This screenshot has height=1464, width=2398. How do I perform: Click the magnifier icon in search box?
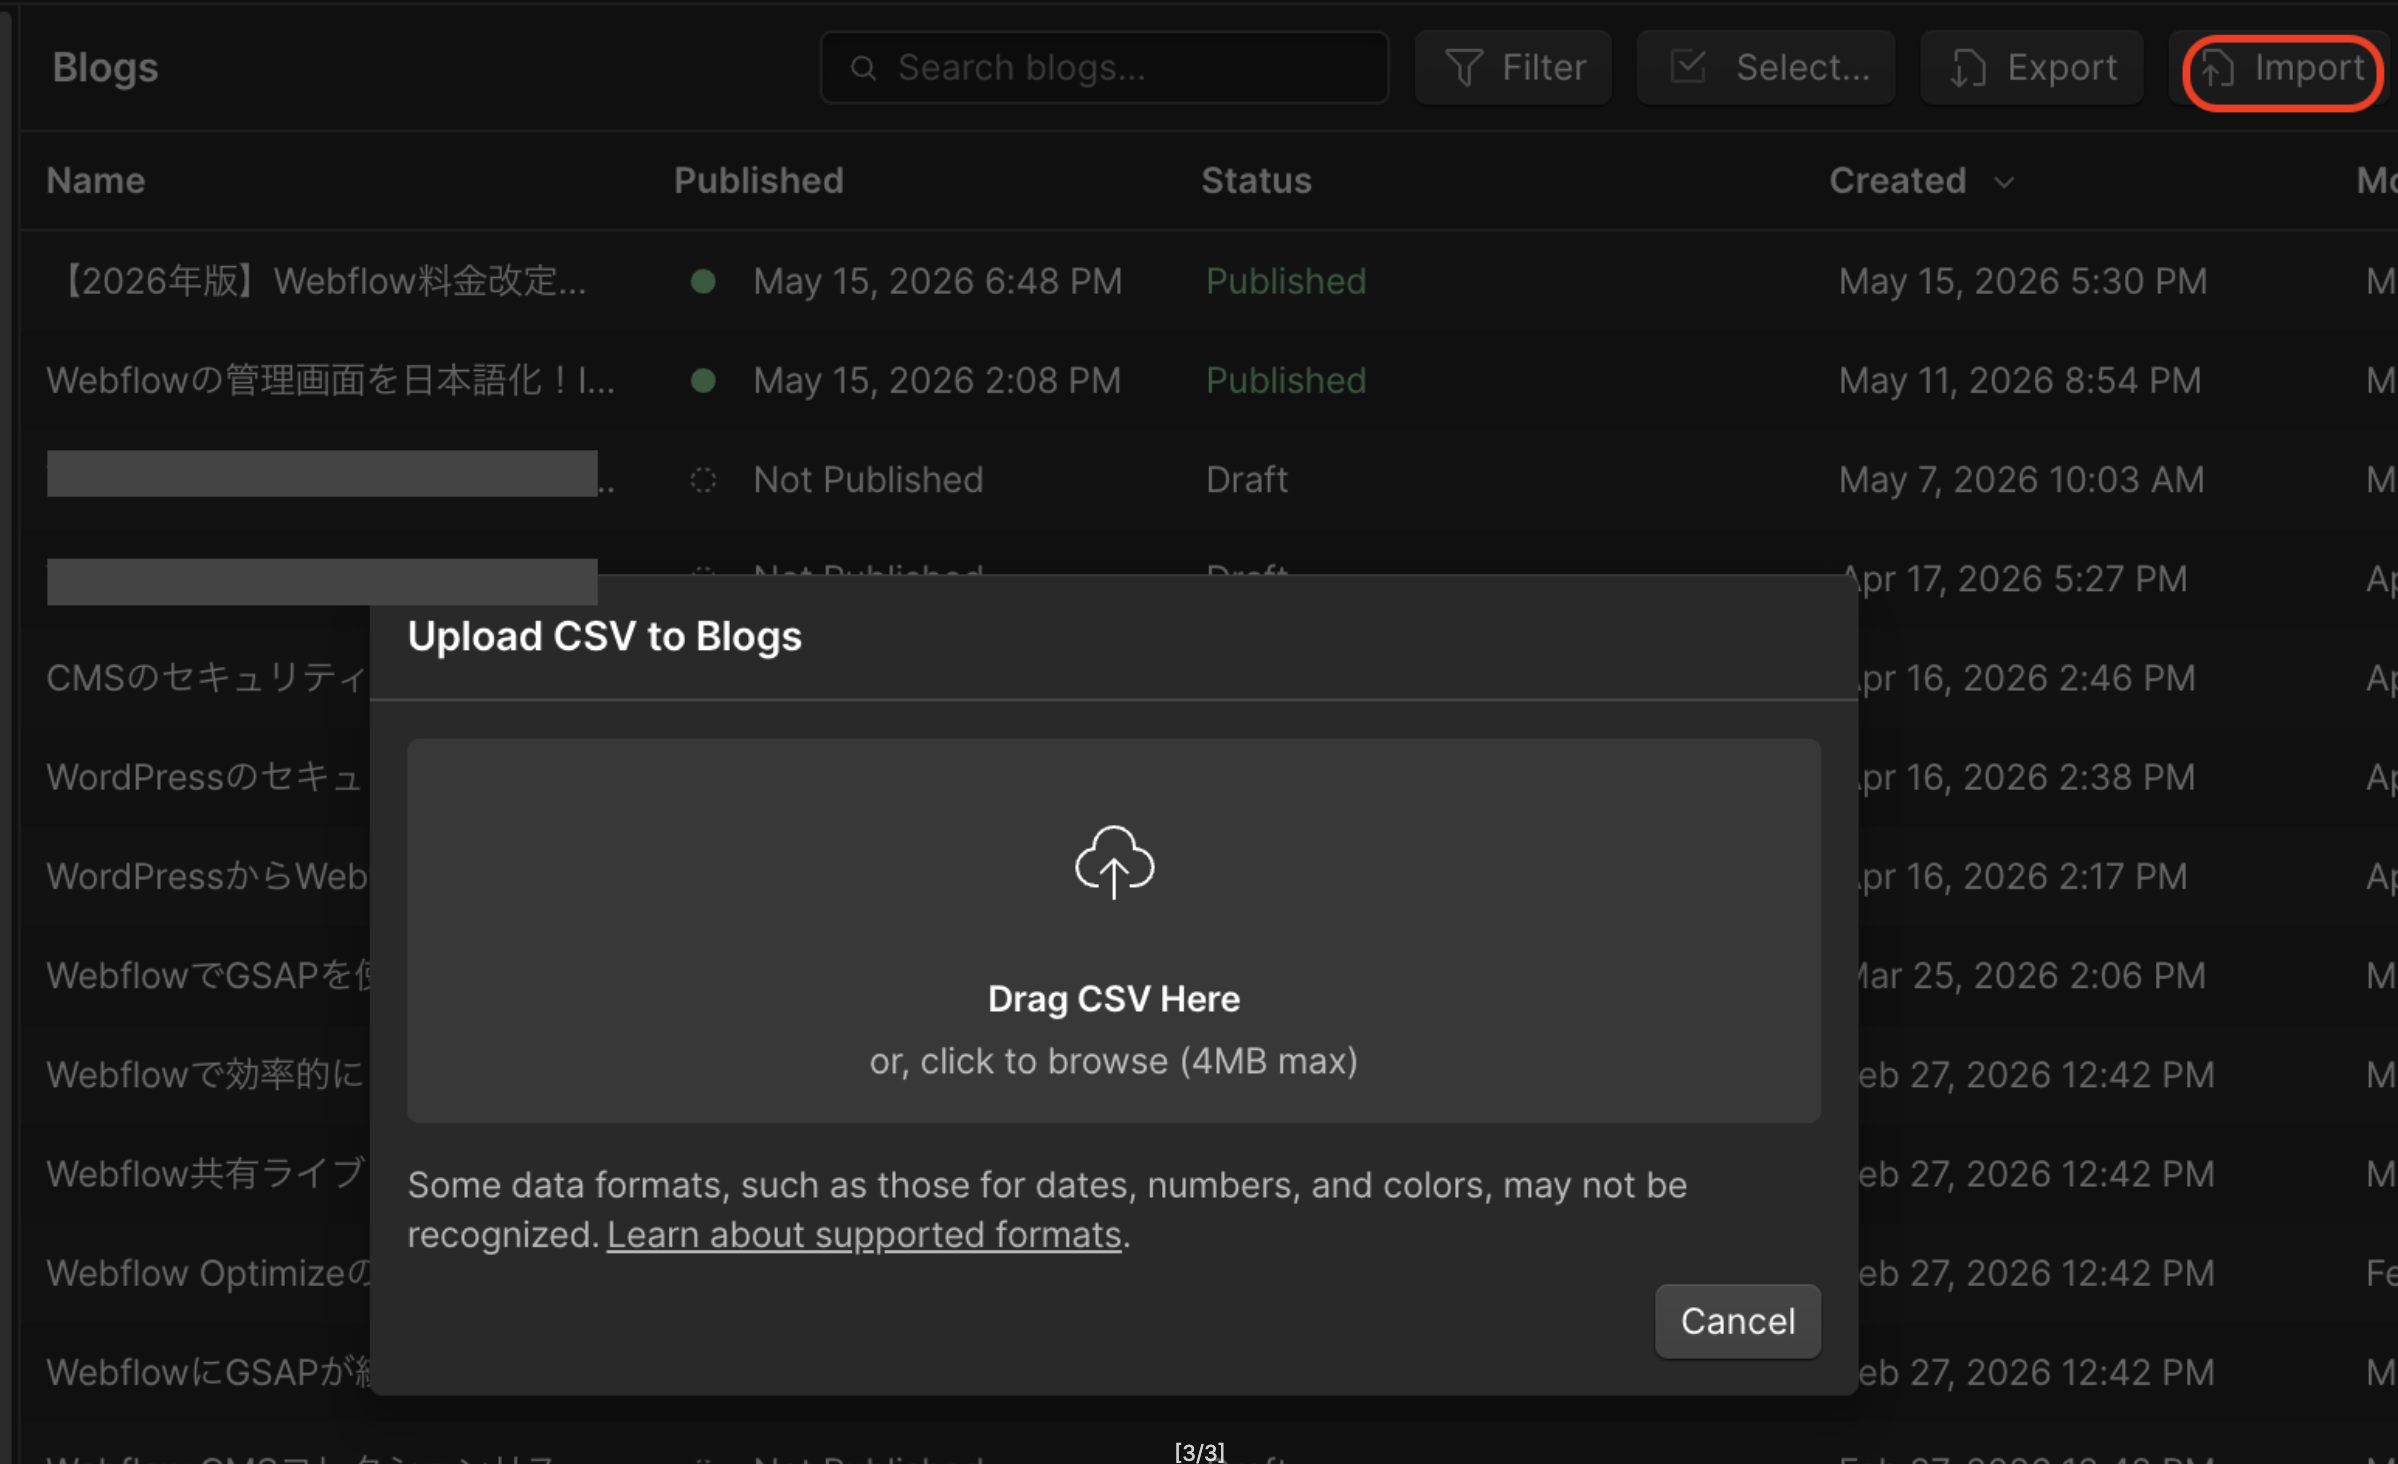tap(863, 68)
